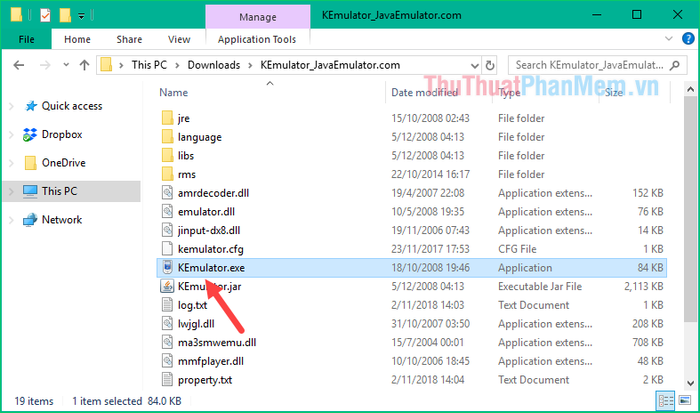Open the Application Tools tab
700x413 pixels.
[257, 39]
